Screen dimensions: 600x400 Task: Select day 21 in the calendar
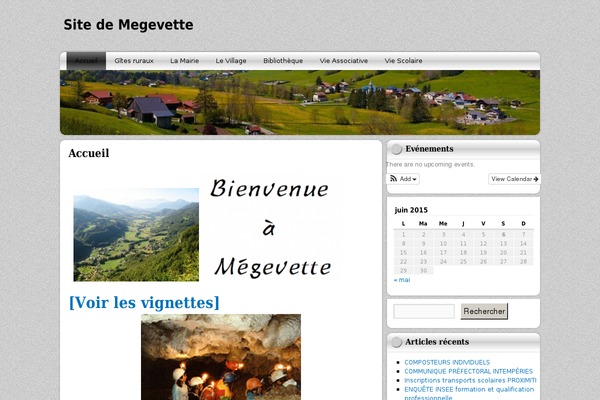click(x=523, y=253)
